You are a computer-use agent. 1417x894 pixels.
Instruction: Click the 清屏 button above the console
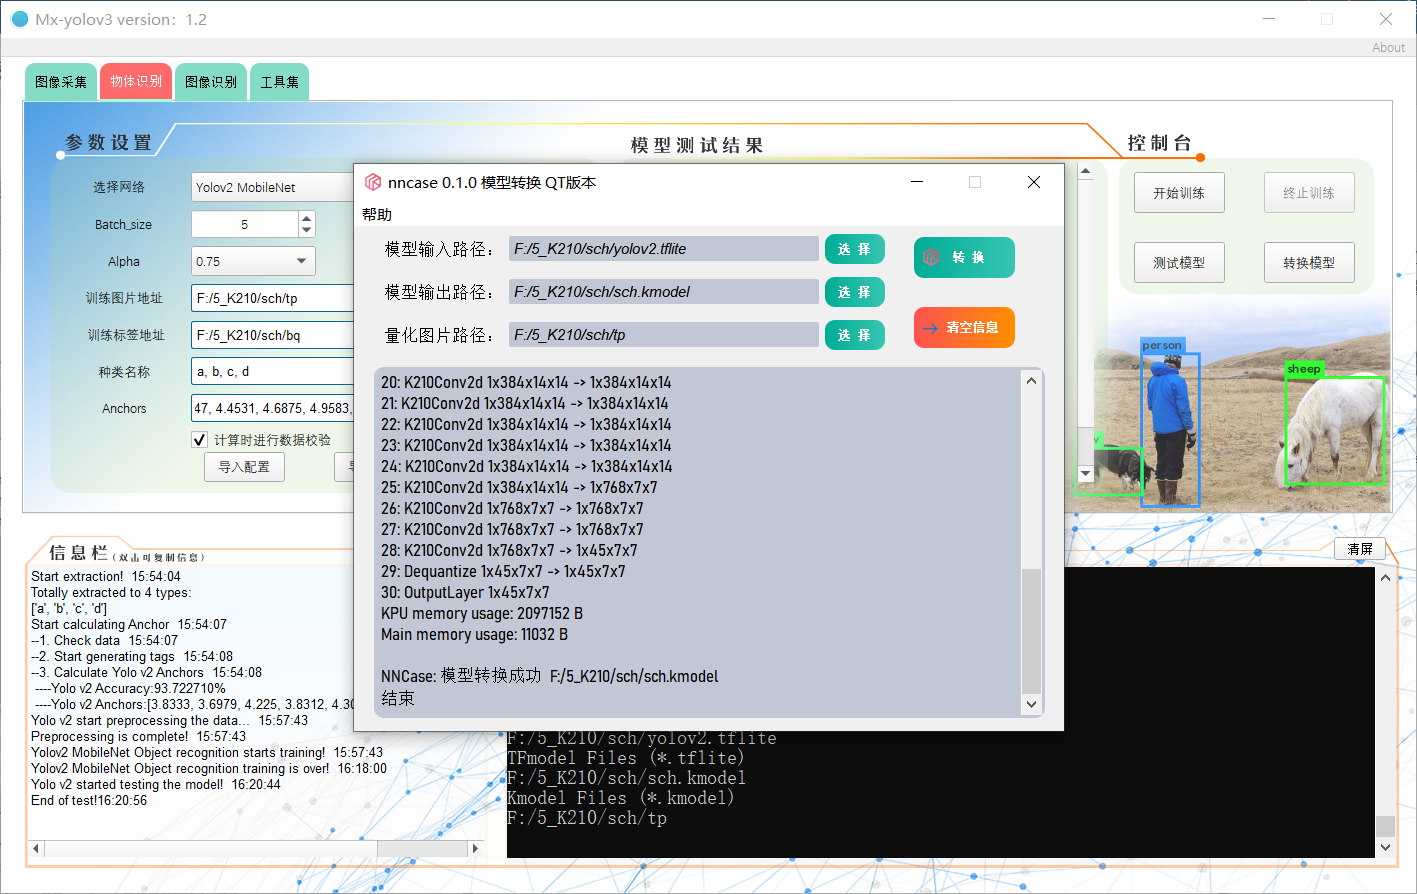(x=1361, y=548)
